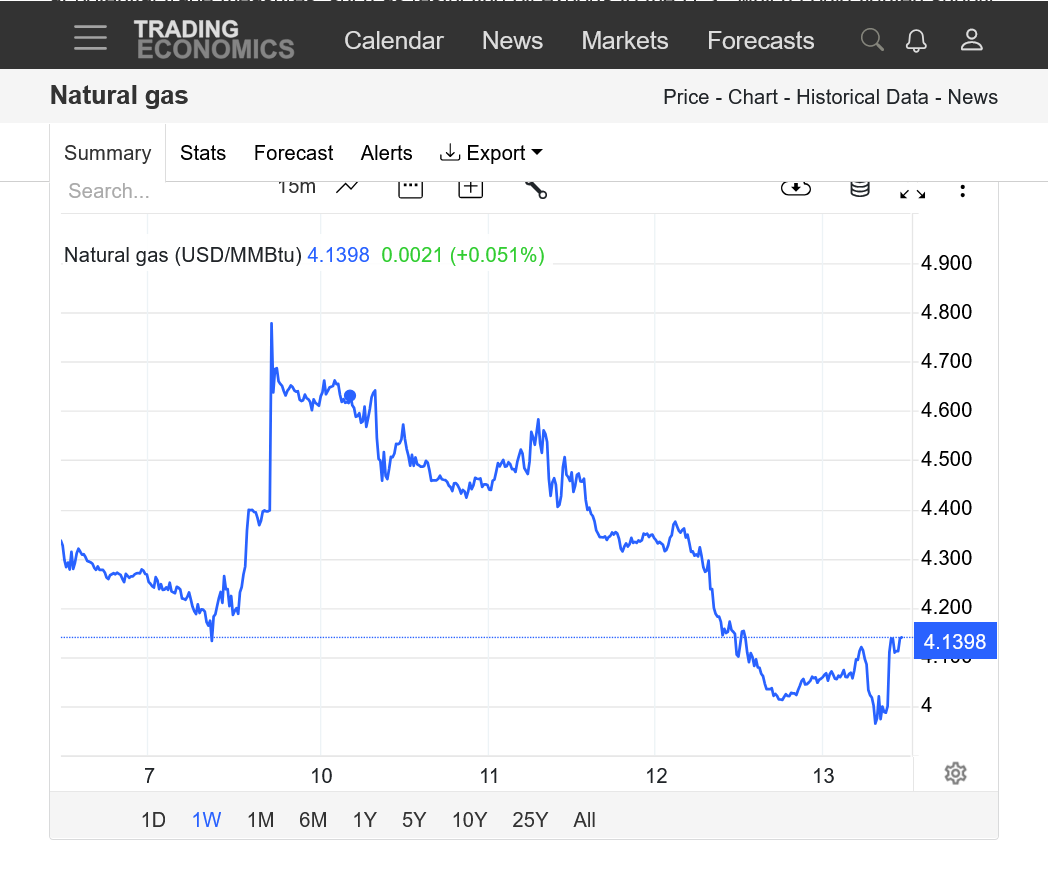
Task: Open the chart tools wrench icon
Action: pos(535,188)
